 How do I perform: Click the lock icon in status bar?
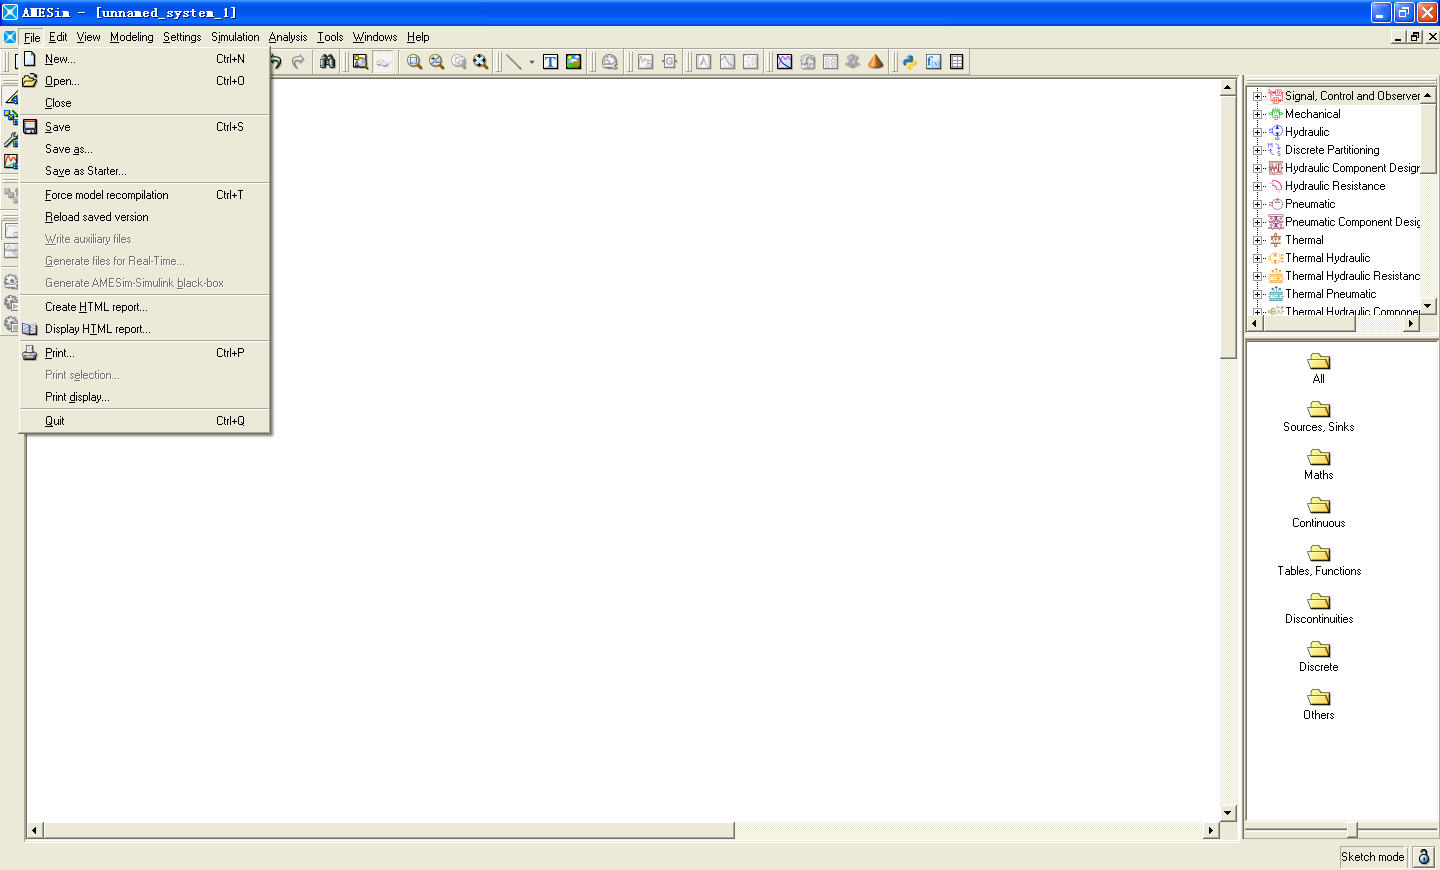tap(1423, 857)
